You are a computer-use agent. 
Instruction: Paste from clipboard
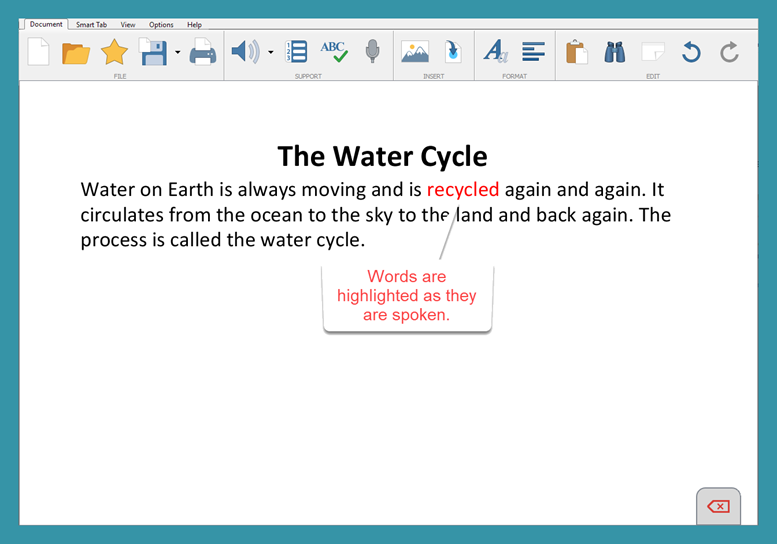576,52
